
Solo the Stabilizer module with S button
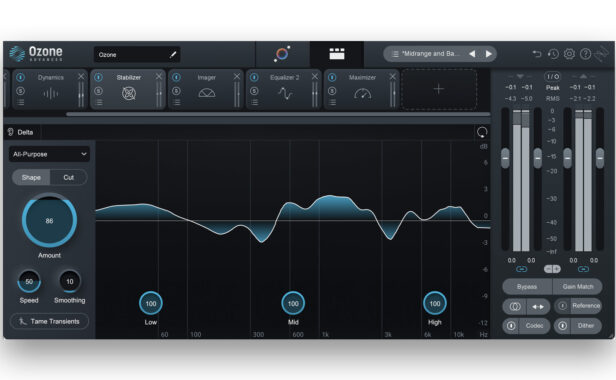[98, 91]
